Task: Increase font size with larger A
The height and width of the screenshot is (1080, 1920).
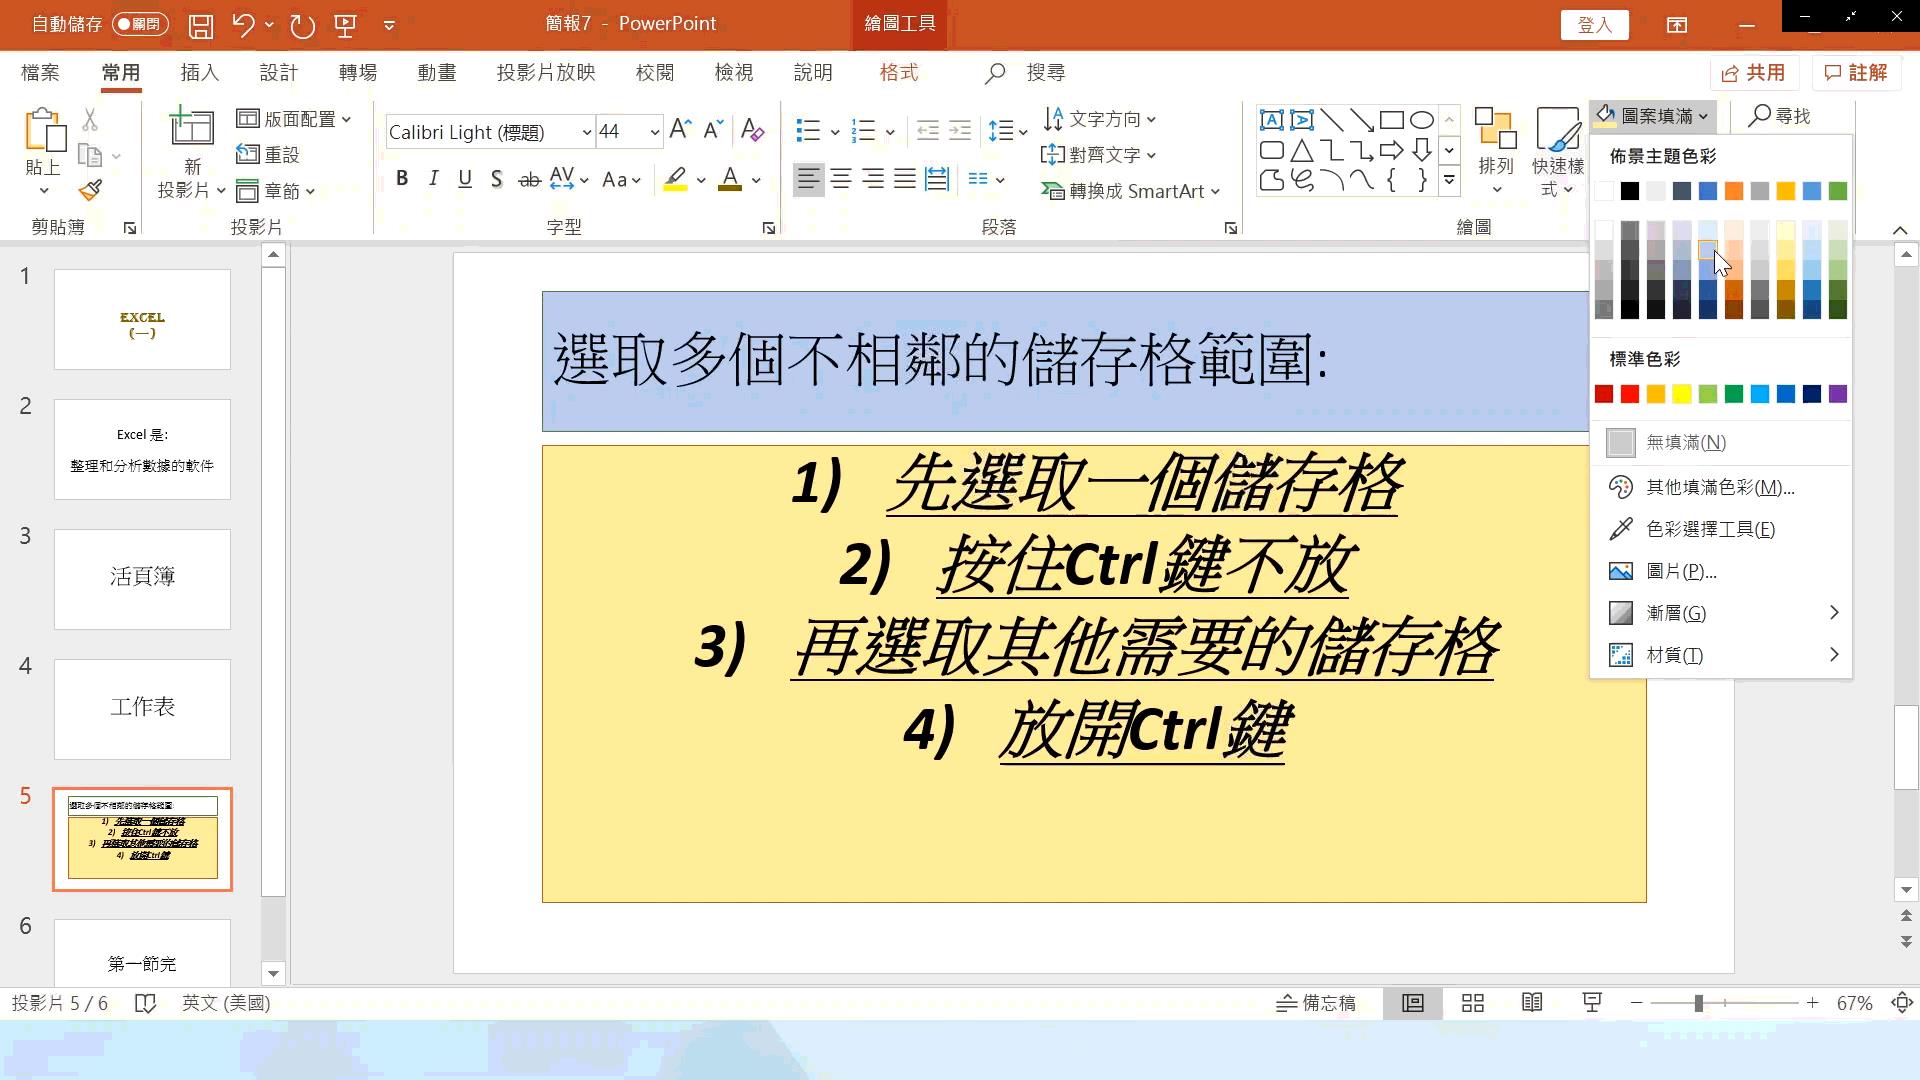Action: click(680, 130)
